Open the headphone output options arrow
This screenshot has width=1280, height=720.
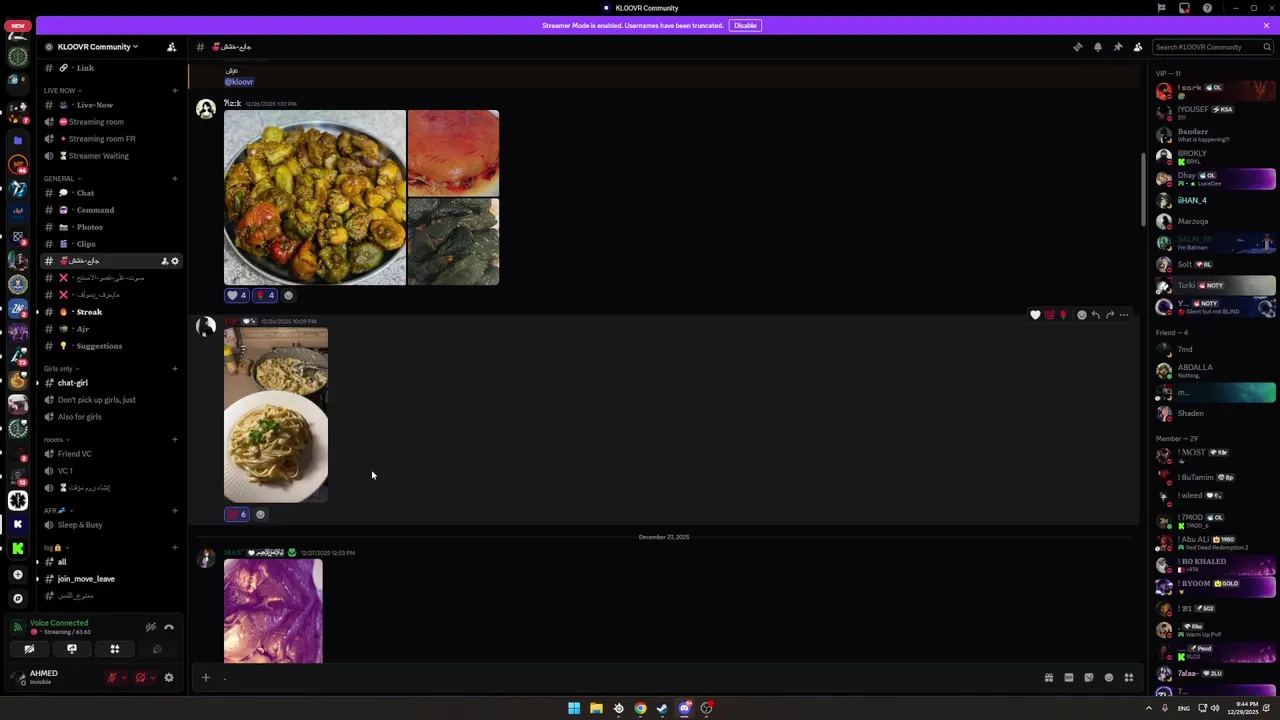click(152, 678)
